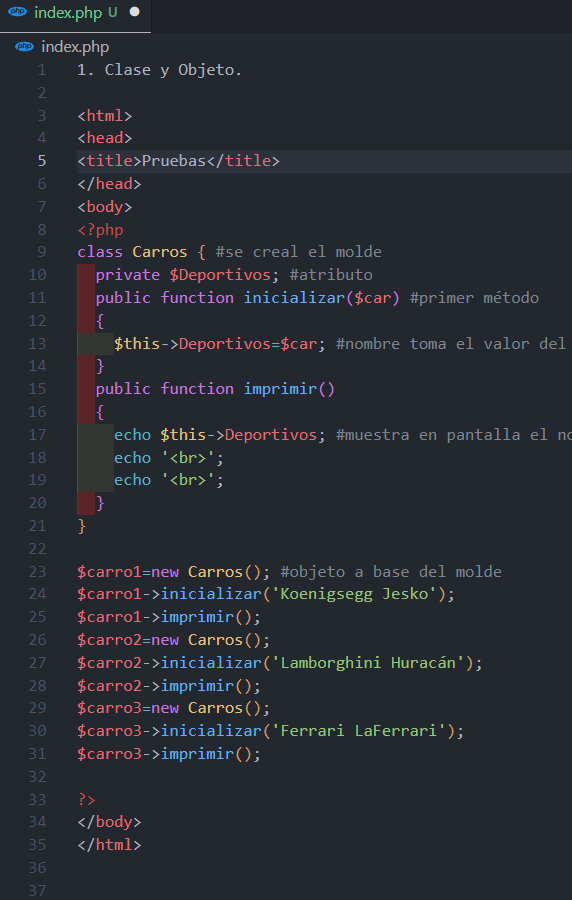
Task: Click the 'Lamborghini Huracán' string argument
Action: (369, 663)
